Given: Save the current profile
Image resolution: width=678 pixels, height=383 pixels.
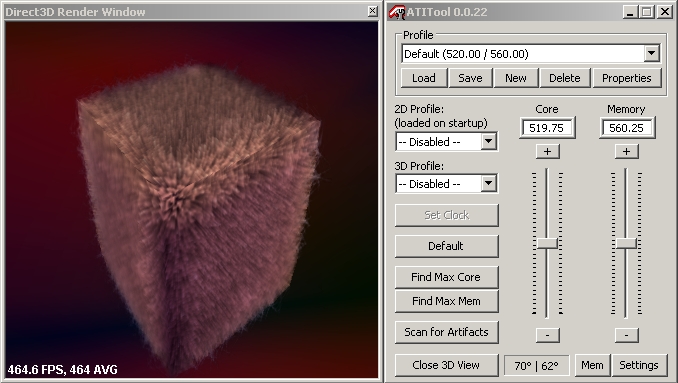Looking at the screenshot, I should [470, 78].
